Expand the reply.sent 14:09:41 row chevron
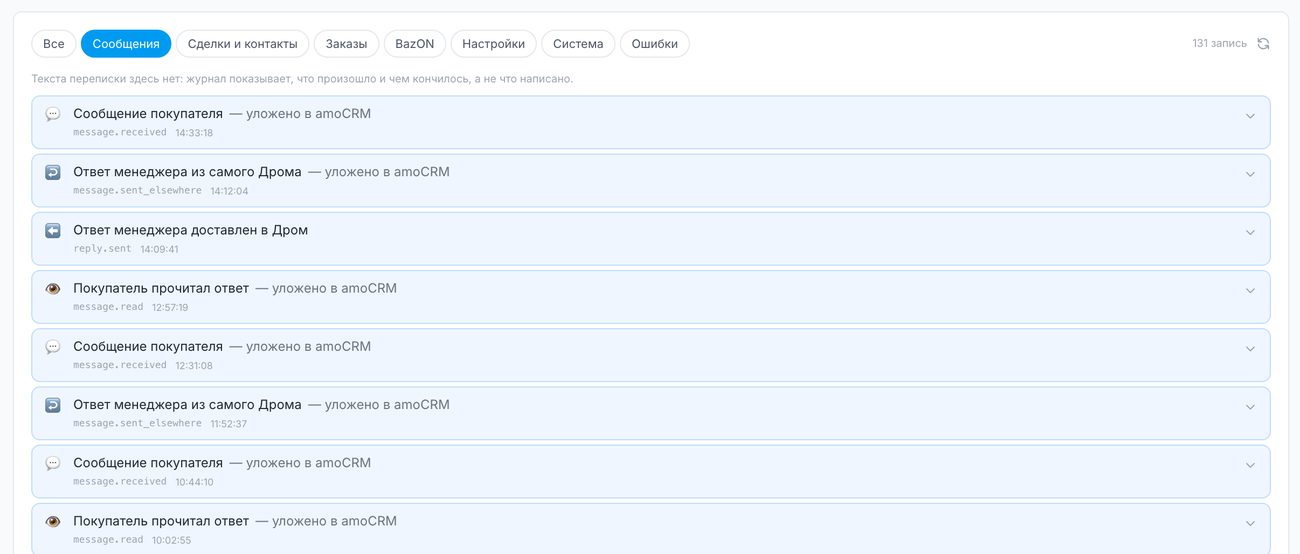Viewport: 1300px width, 554px height. coord(1250,232)
